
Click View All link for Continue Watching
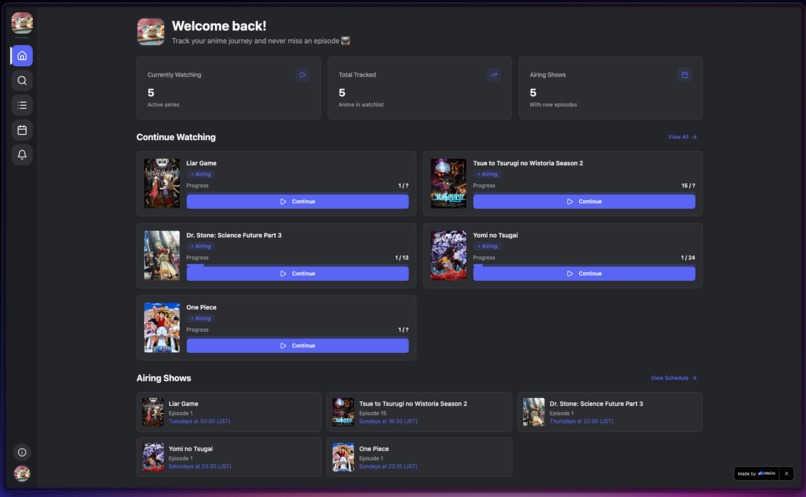682,137
